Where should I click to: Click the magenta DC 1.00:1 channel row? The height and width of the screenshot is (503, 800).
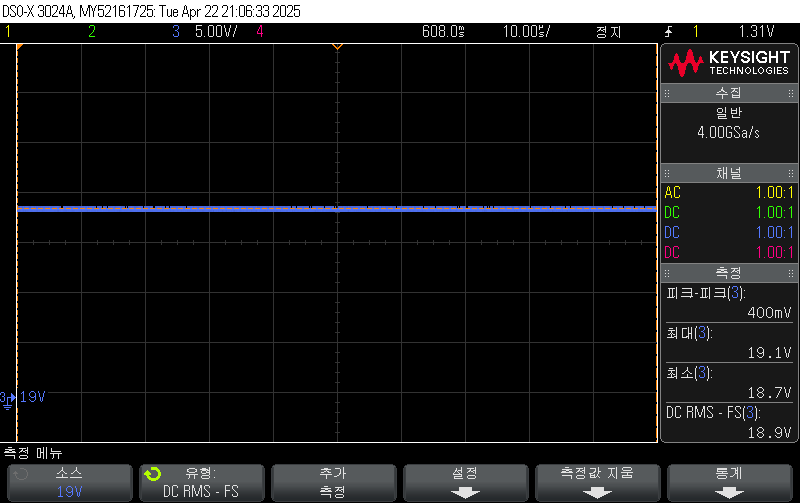(x=729, y=253)
